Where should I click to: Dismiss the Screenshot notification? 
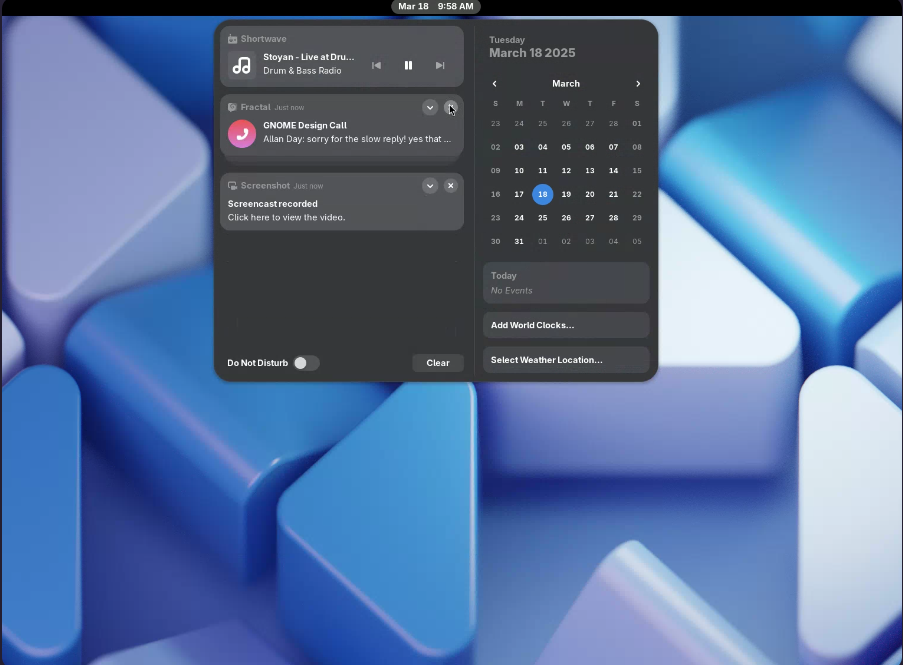coord(451,186)
